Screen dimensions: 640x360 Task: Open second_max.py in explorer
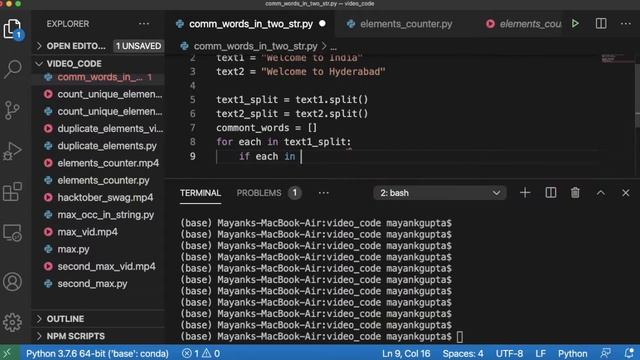point(98,283)
